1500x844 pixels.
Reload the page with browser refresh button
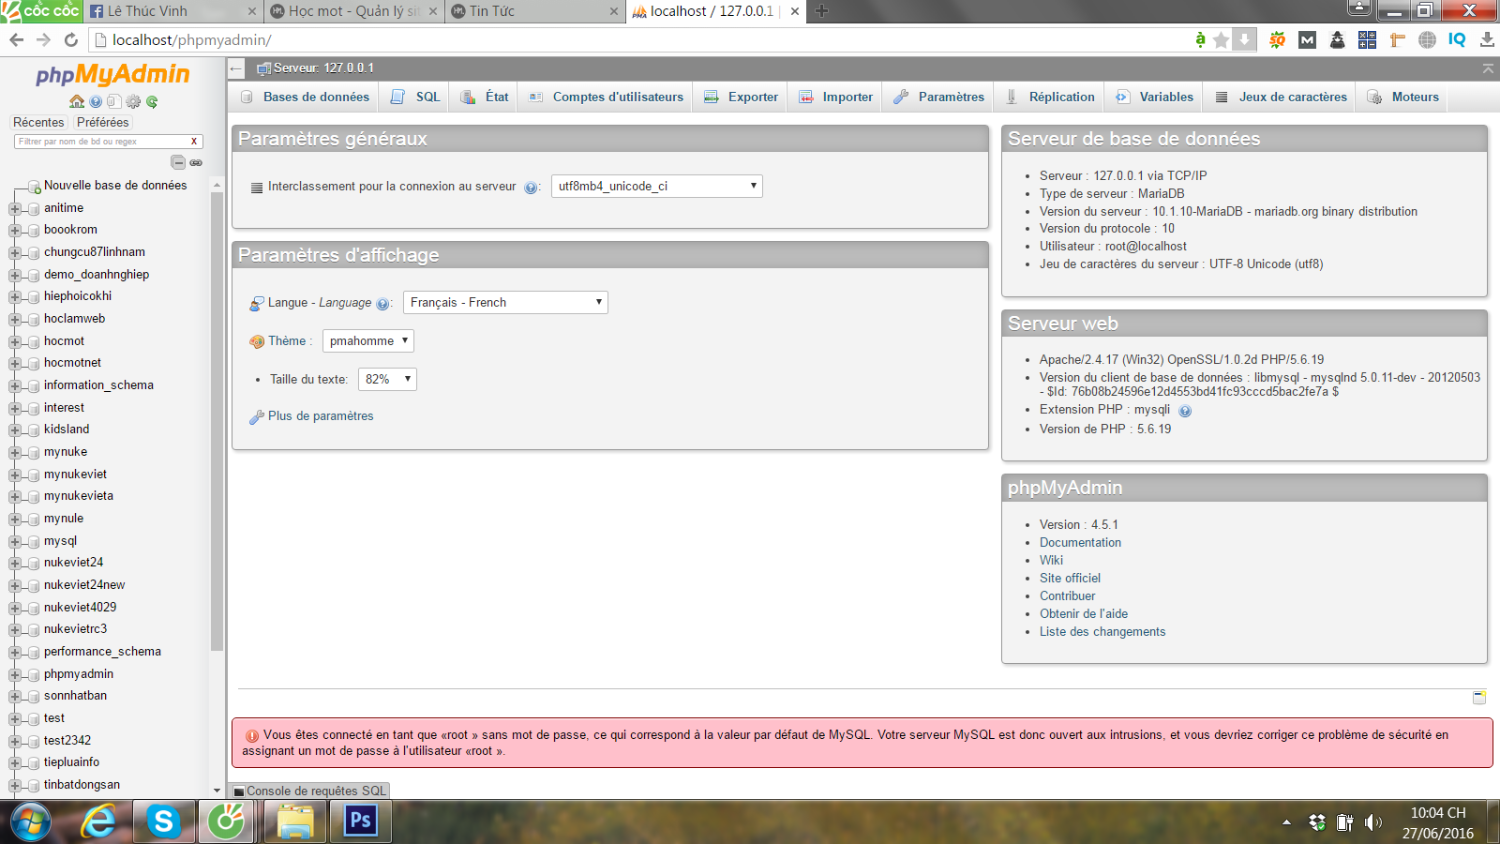(x=71, y=40)
